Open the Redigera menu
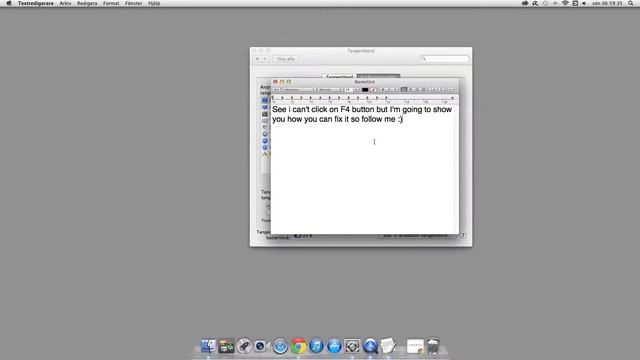Screen dimensions: 640x360 click(87, 3)
